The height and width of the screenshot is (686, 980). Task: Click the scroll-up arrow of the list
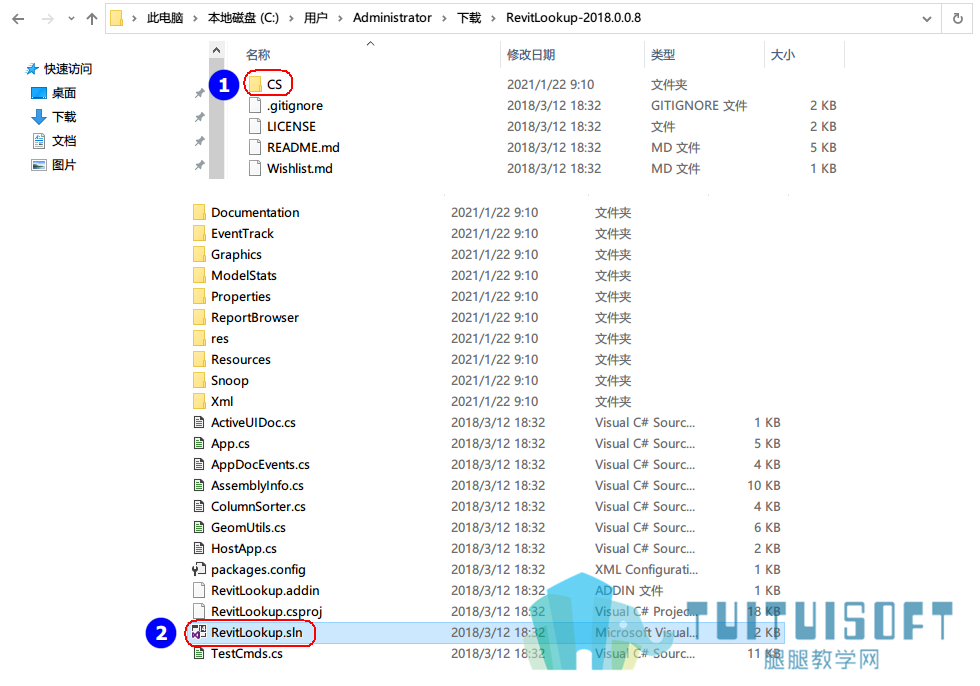(216, 50)
